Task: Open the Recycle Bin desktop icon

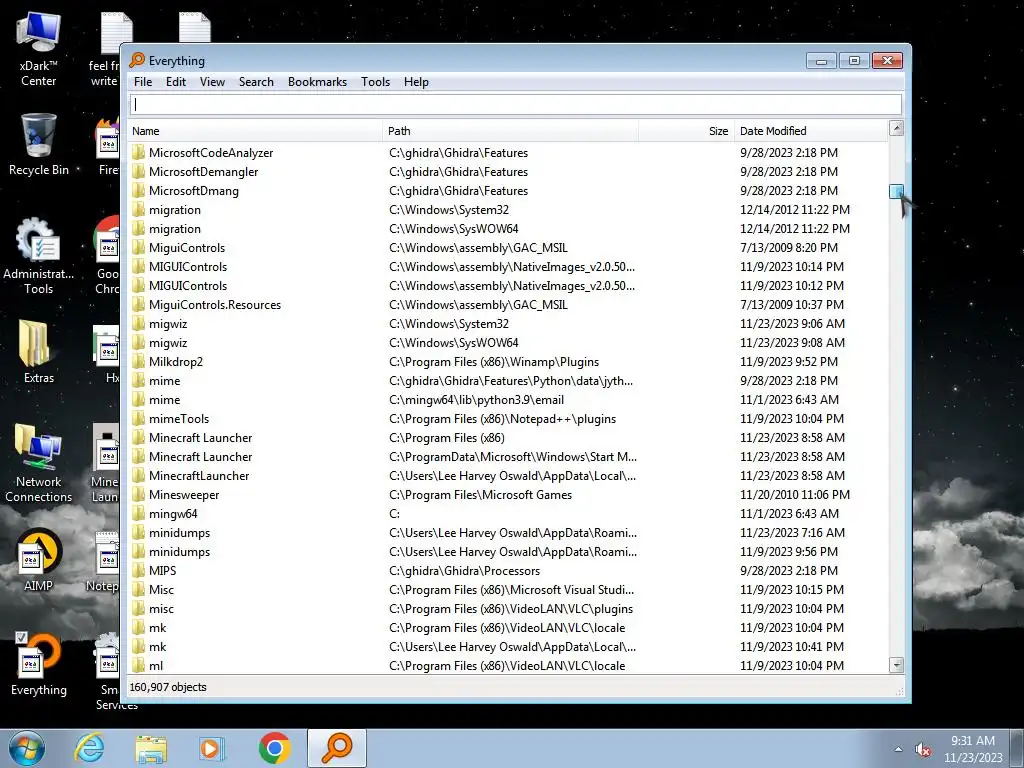Action: pyautogui.click(x=39, y=144)
